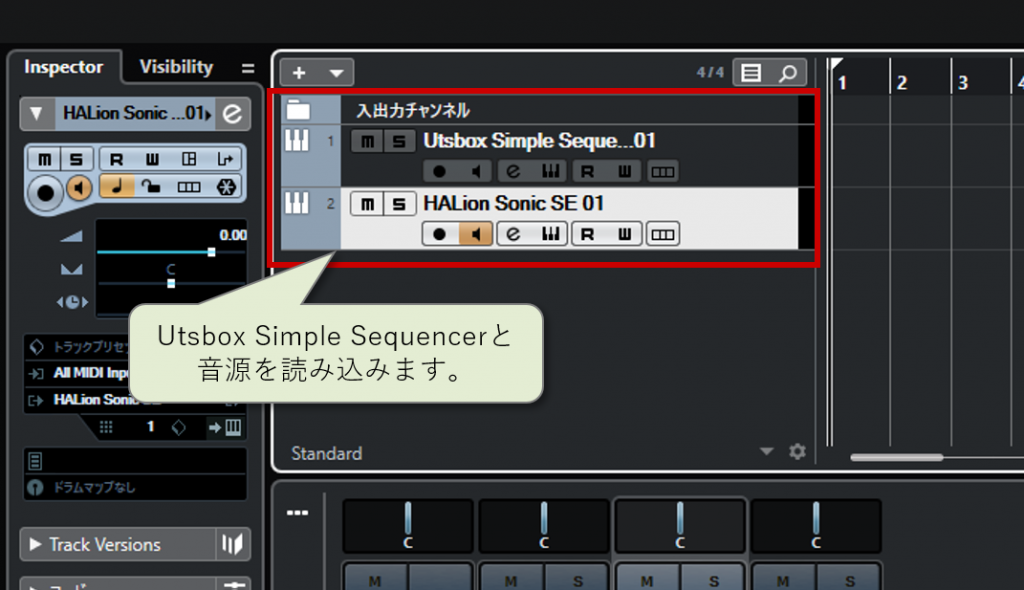Viewport: 1024px width, 590px height.
Task: Enable Write automation on HALion Sonic SE track
Action: point(625,234)
